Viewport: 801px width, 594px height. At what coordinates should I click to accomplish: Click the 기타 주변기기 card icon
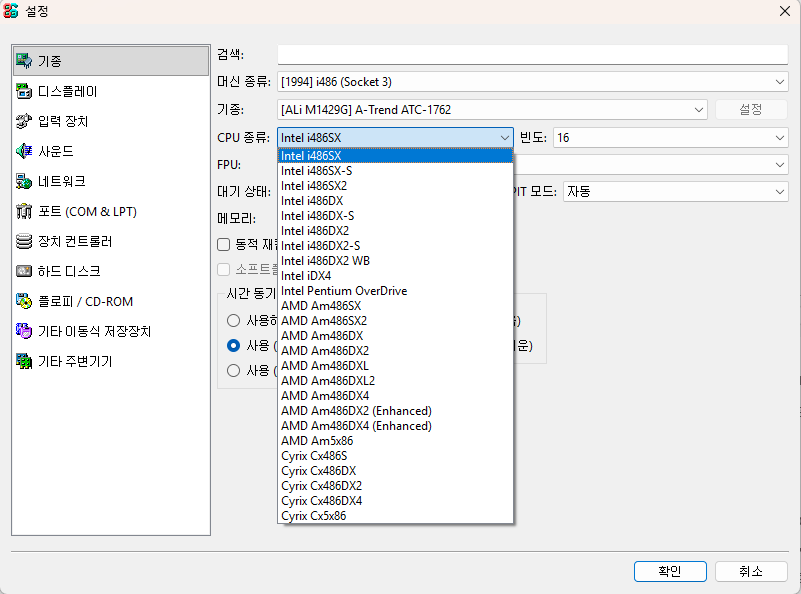tap(23, 361)
